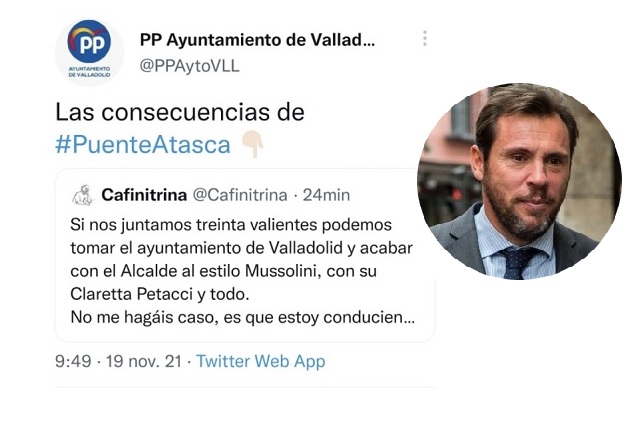Click the PP Ayuntamiento de Vallad... account name
Image resolution: width=640 pixels, height=426 pixels.
pyautogui.click(x=257, y=40)
